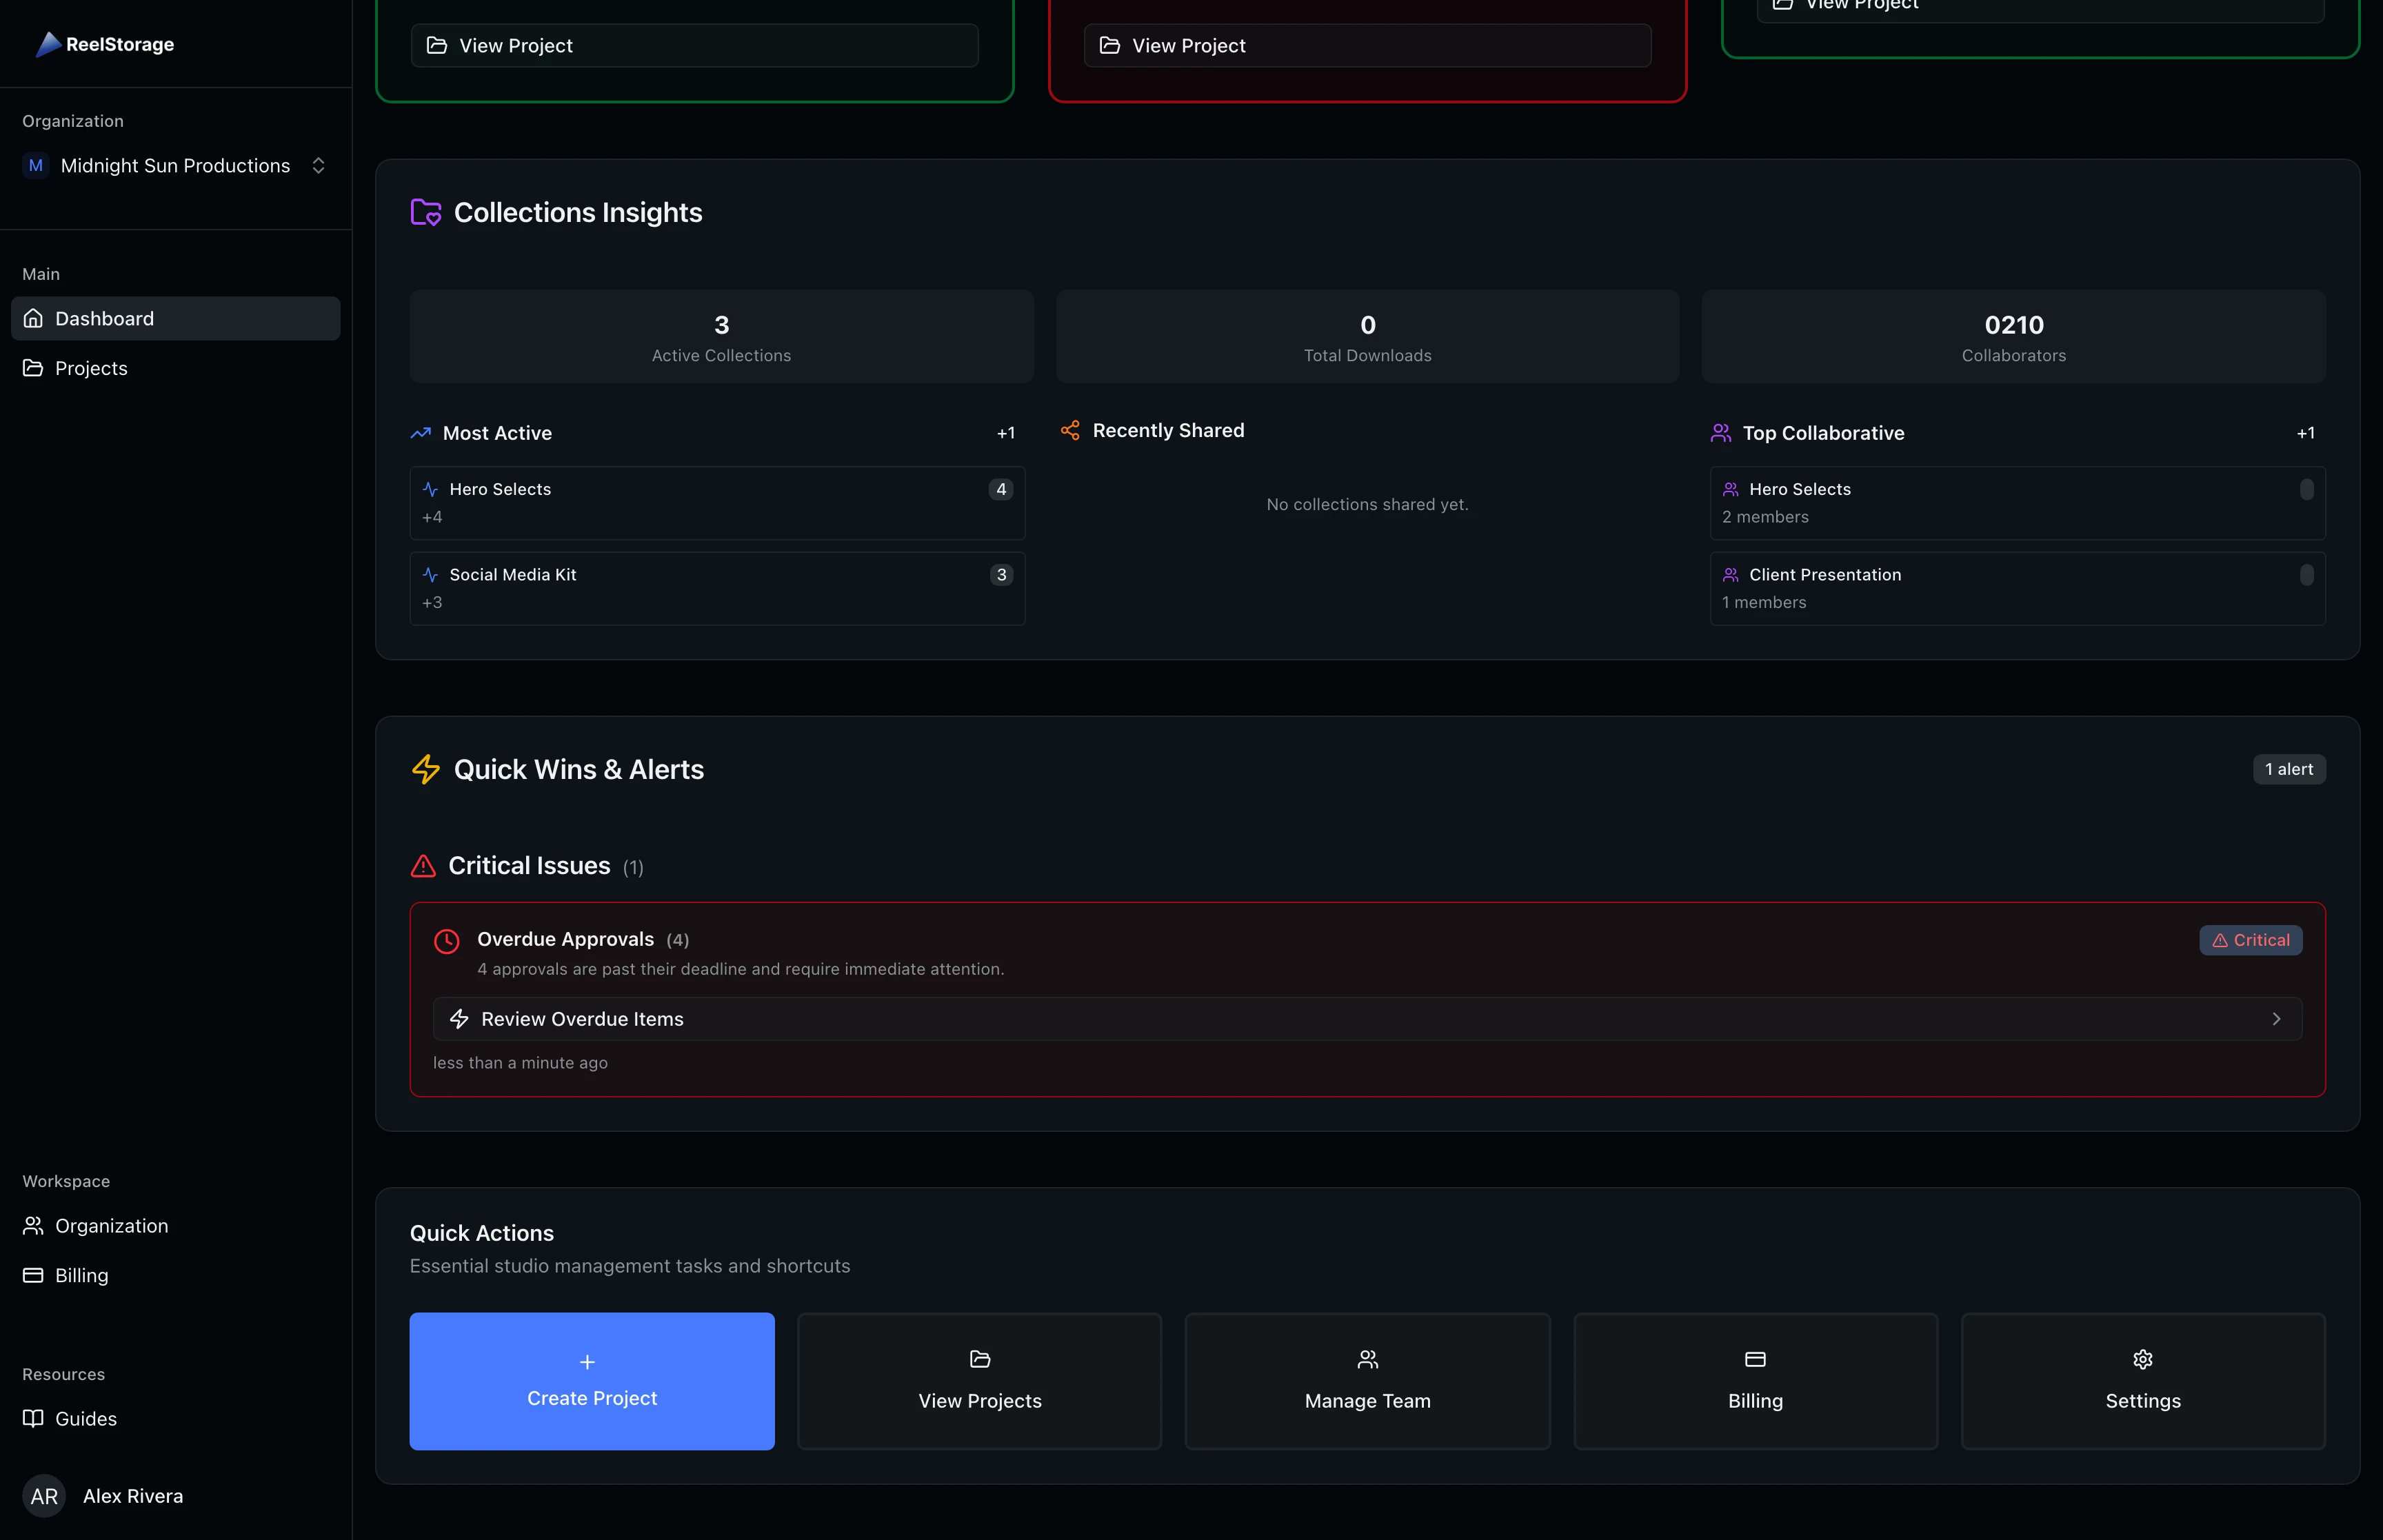Viewport: 2383px width, 1540px height.
Task: Click the Collections Insights heart-folder icon
Action: click(x=425, y=212)
